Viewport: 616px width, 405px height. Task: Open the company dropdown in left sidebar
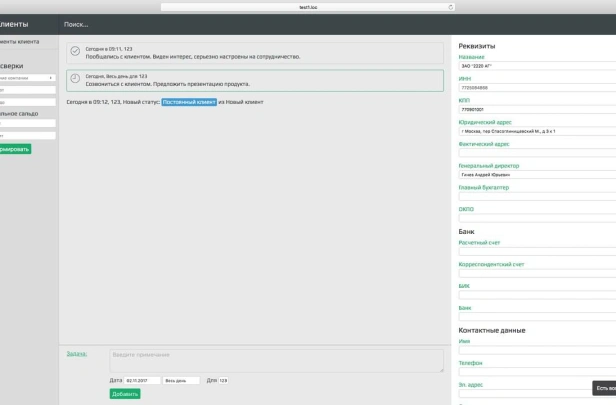[x=26, y=77]
